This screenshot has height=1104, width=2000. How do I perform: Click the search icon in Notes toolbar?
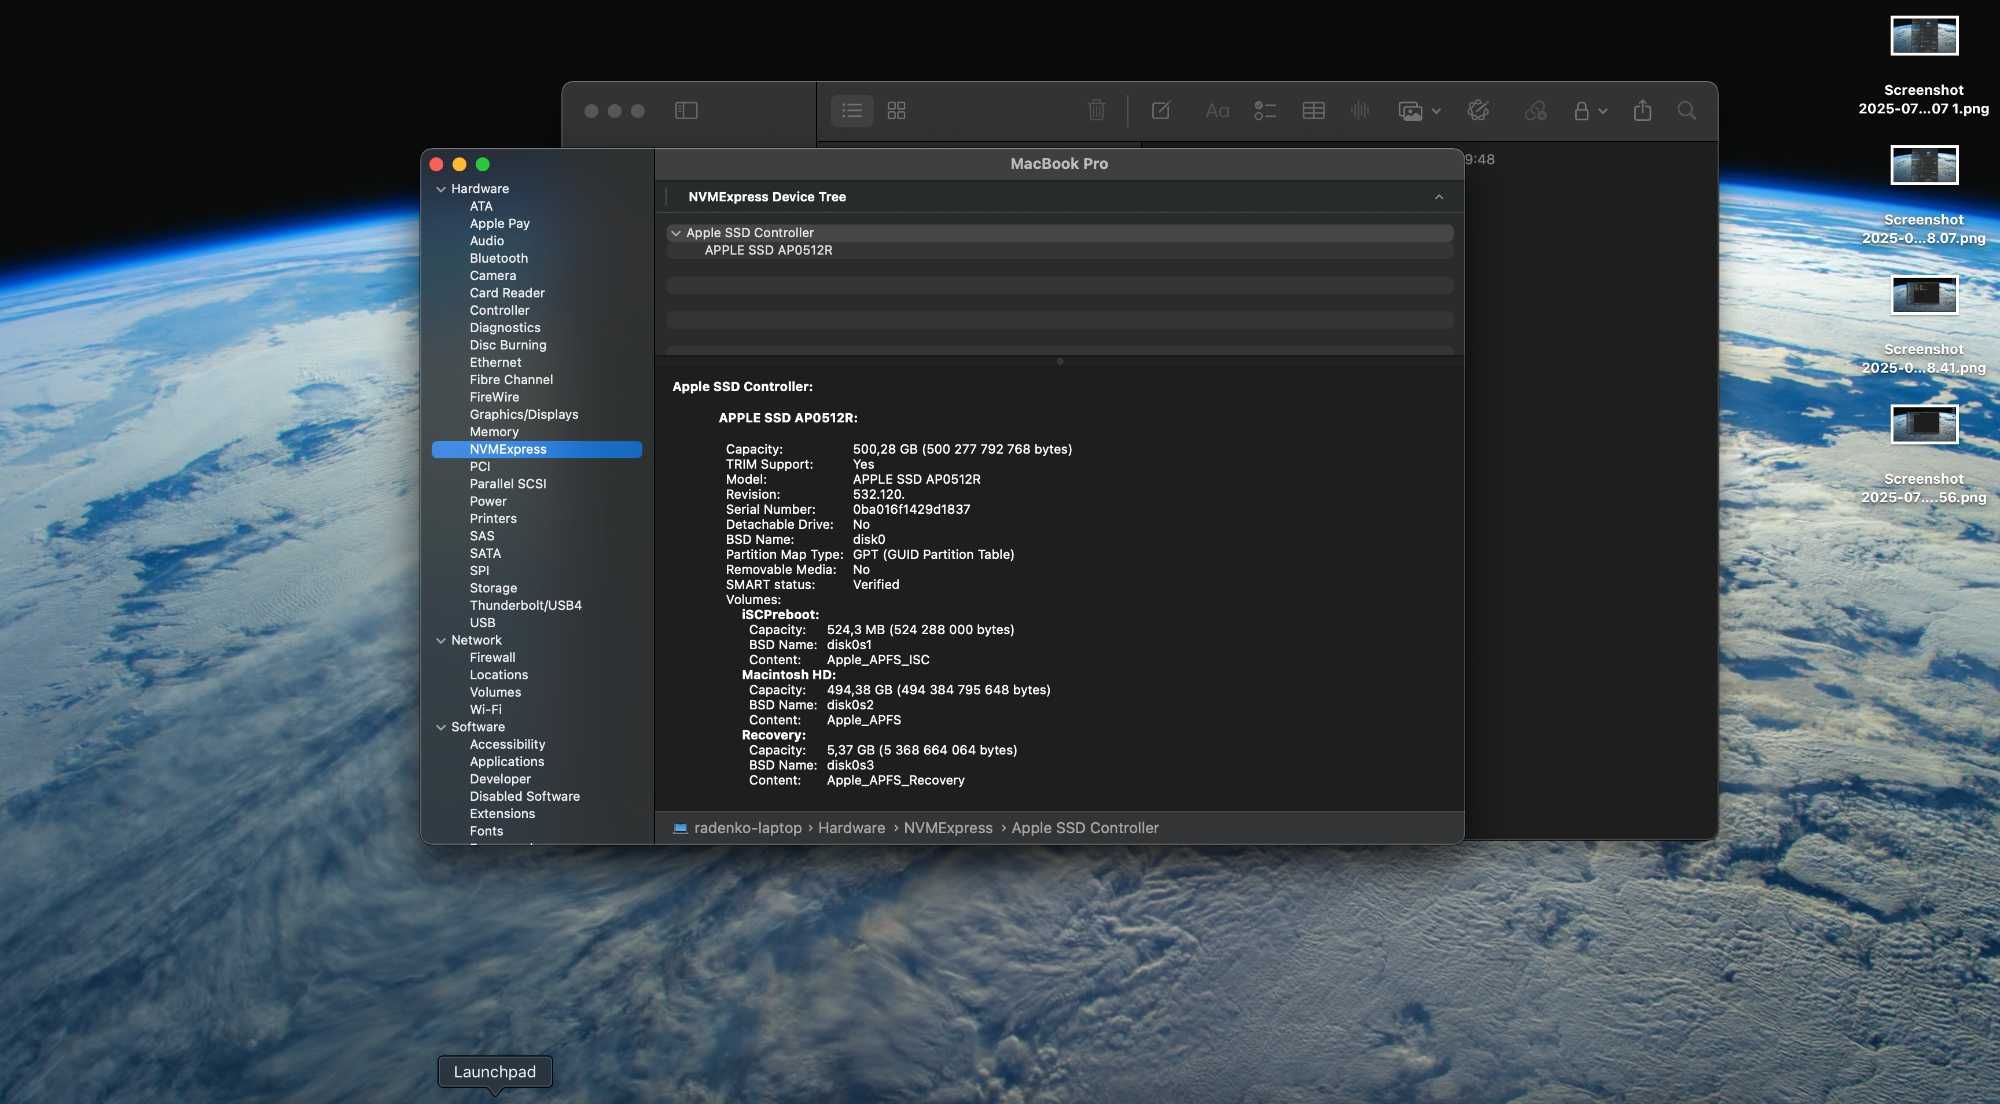[1687, 111]
